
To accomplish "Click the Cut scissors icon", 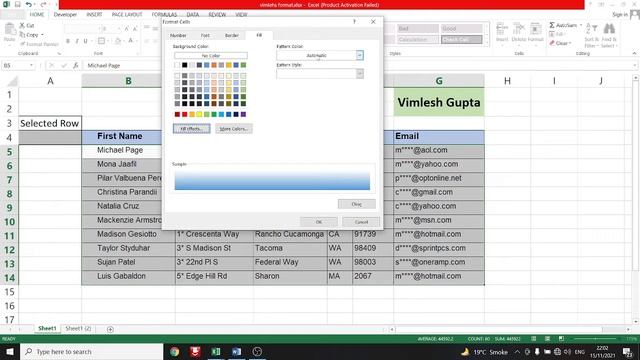I will tap(22, 25).
